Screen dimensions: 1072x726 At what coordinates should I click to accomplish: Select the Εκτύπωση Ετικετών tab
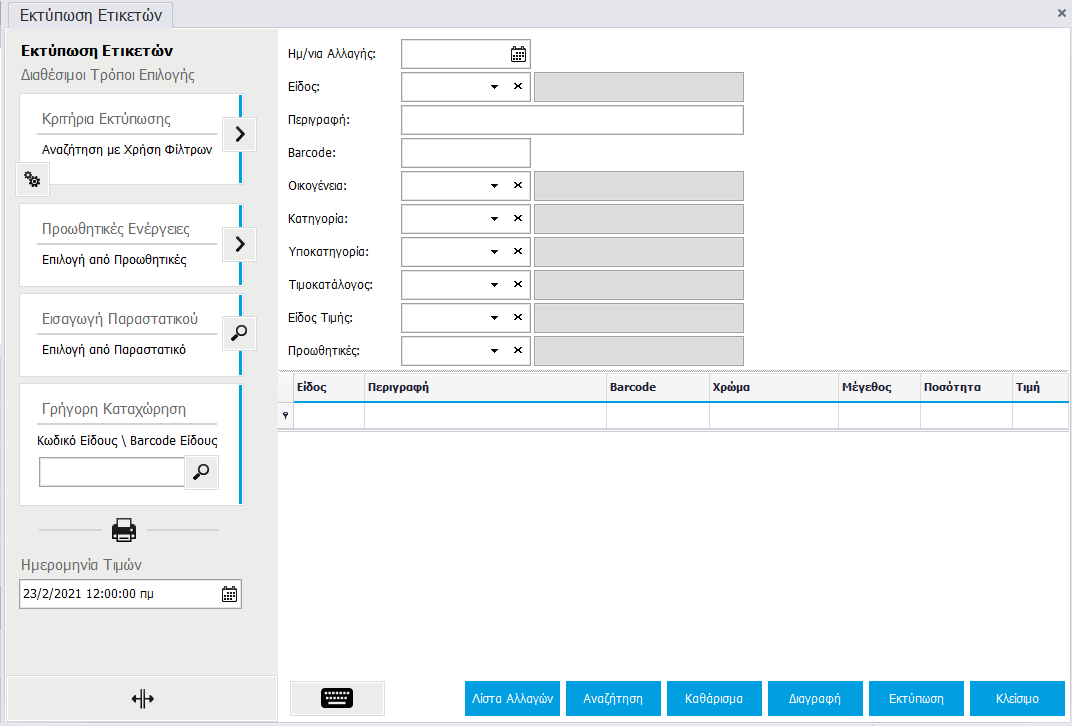(90, 15)
